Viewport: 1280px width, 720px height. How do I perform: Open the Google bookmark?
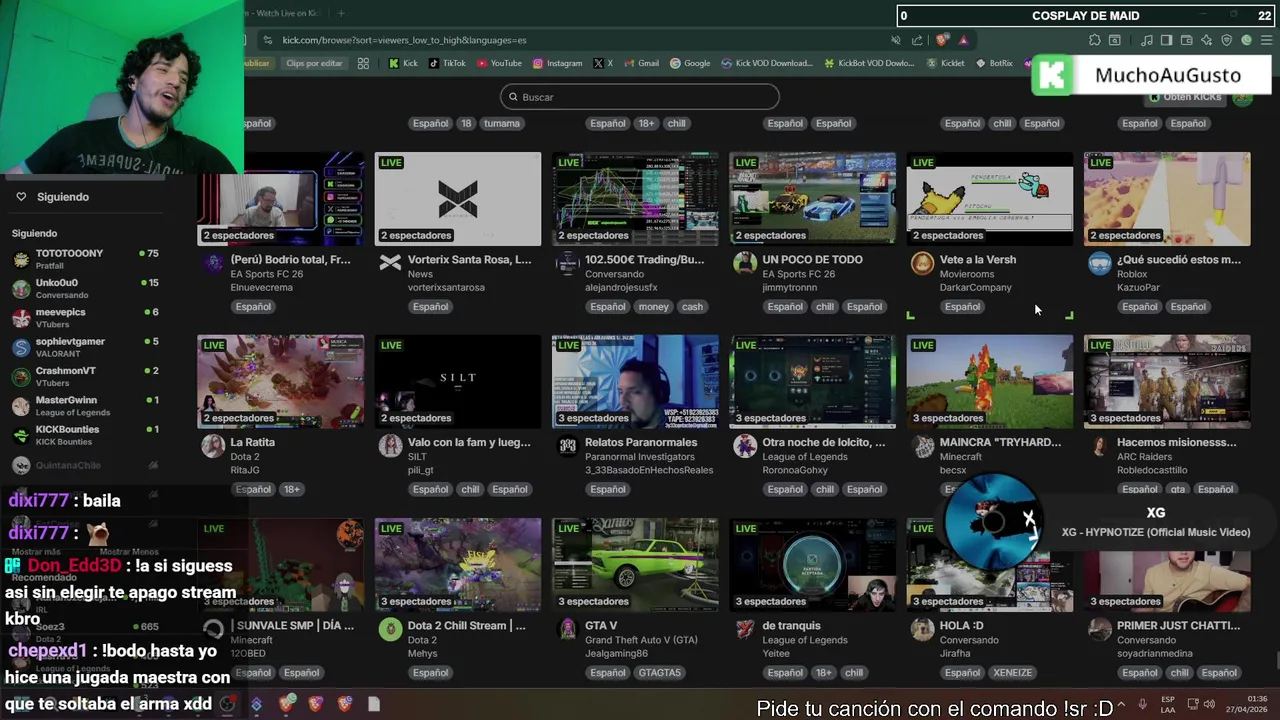tap(690, 63)
